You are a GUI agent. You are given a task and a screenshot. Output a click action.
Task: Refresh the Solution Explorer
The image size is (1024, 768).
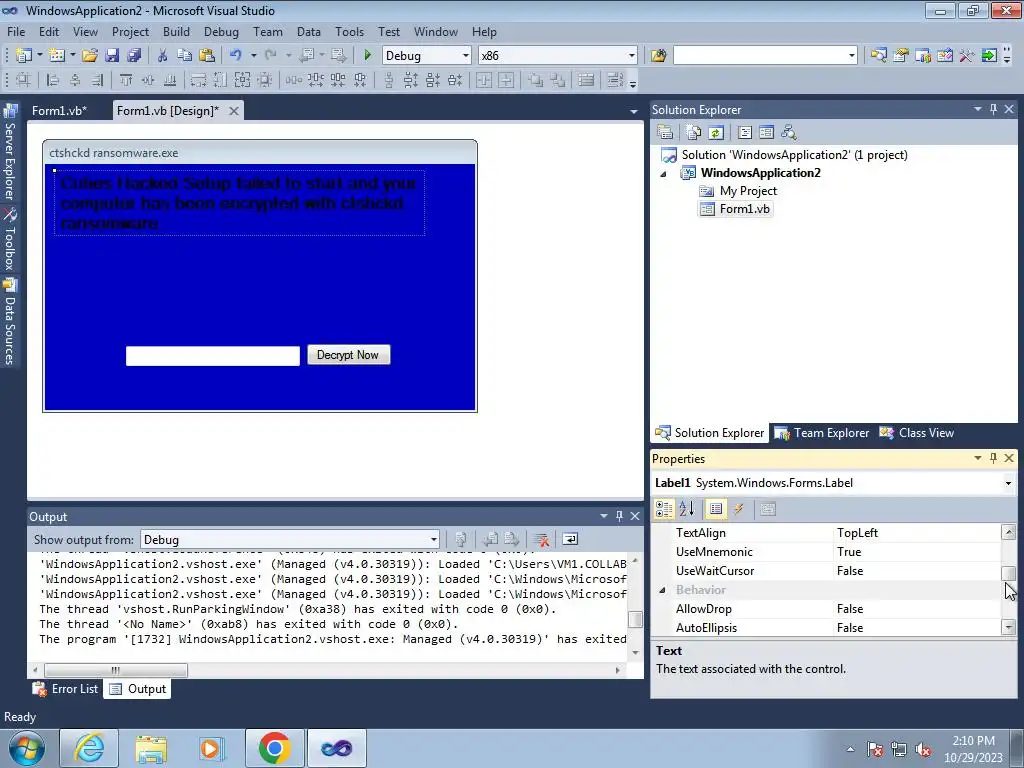click(716, 133)
